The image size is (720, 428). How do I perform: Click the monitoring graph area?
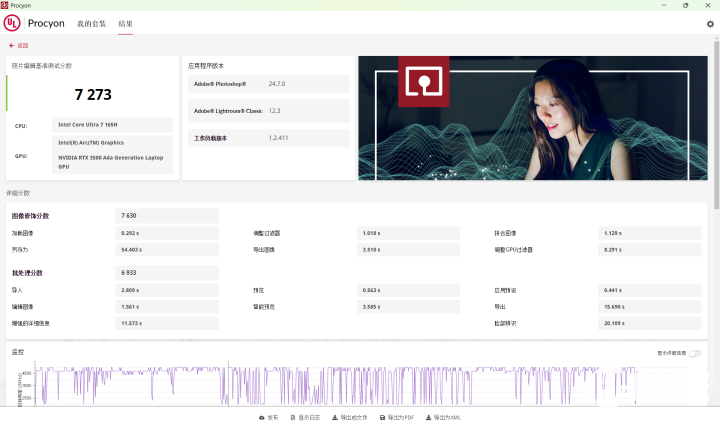tap(360, 385)
